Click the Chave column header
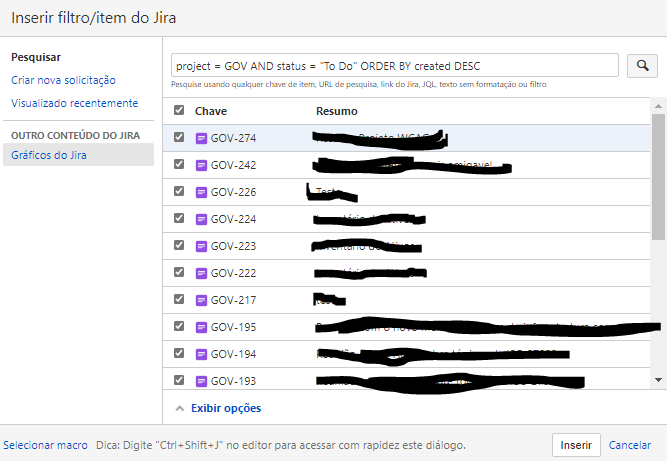The width and height of the screenshot is (667, 461). coord(211,111)
